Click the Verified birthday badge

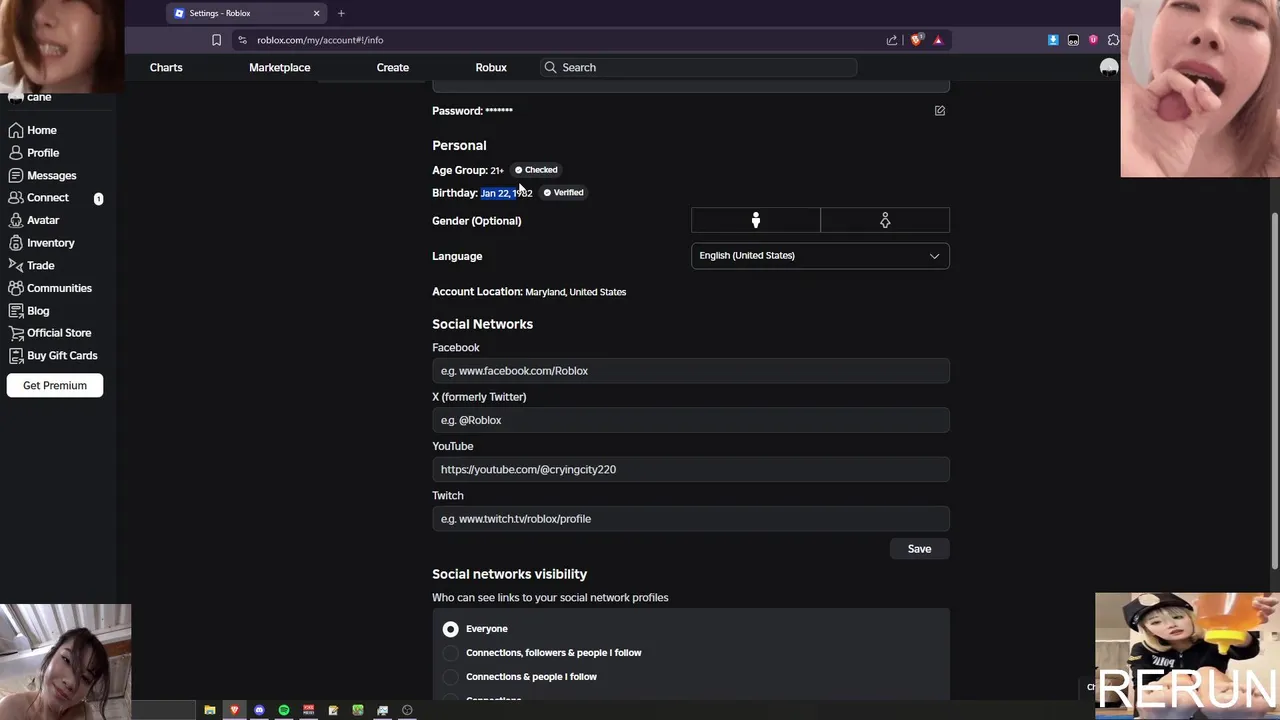click(563, 193)
